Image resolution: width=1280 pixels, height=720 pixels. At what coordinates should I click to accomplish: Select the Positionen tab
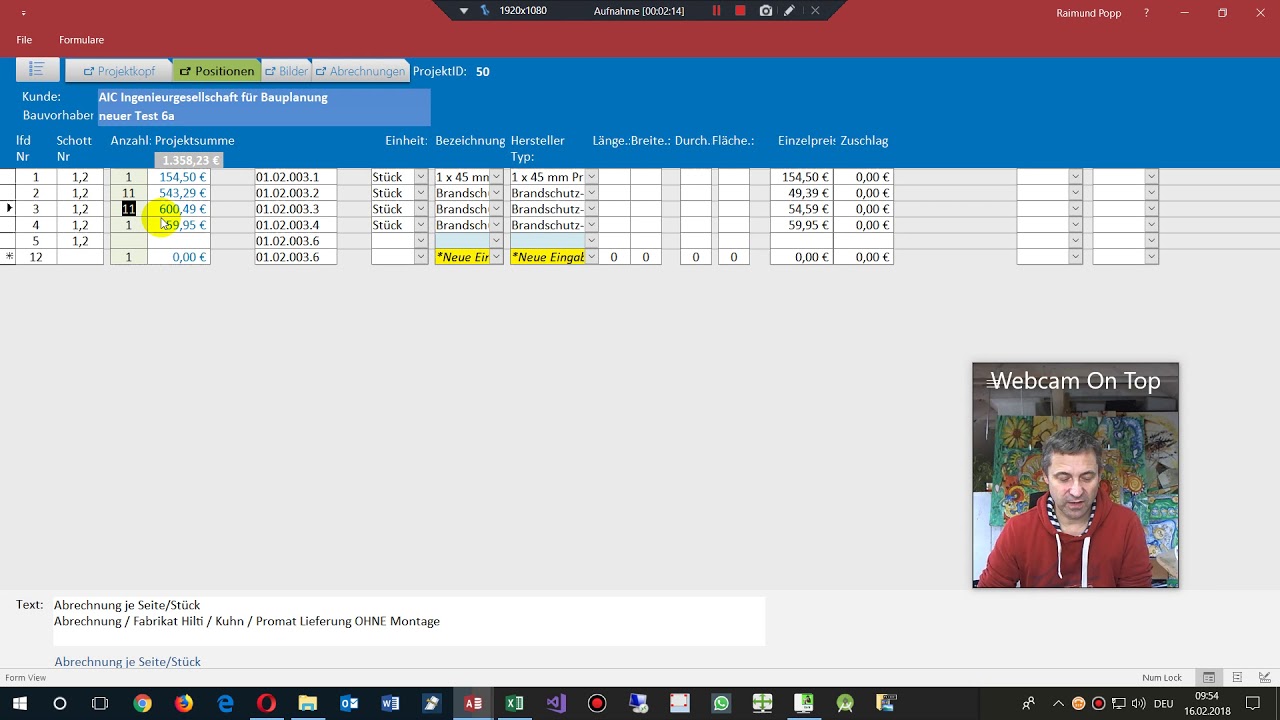pos(216,71)
